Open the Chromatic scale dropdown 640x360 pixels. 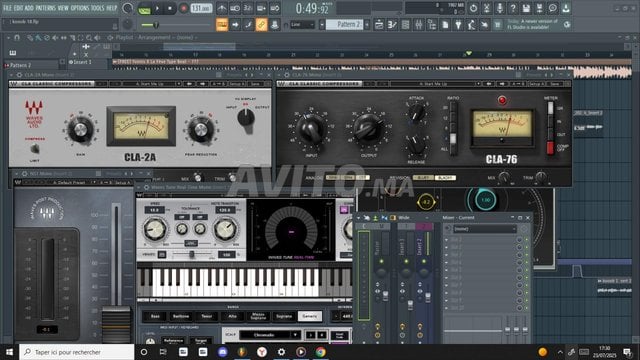(x=269, y=335)
